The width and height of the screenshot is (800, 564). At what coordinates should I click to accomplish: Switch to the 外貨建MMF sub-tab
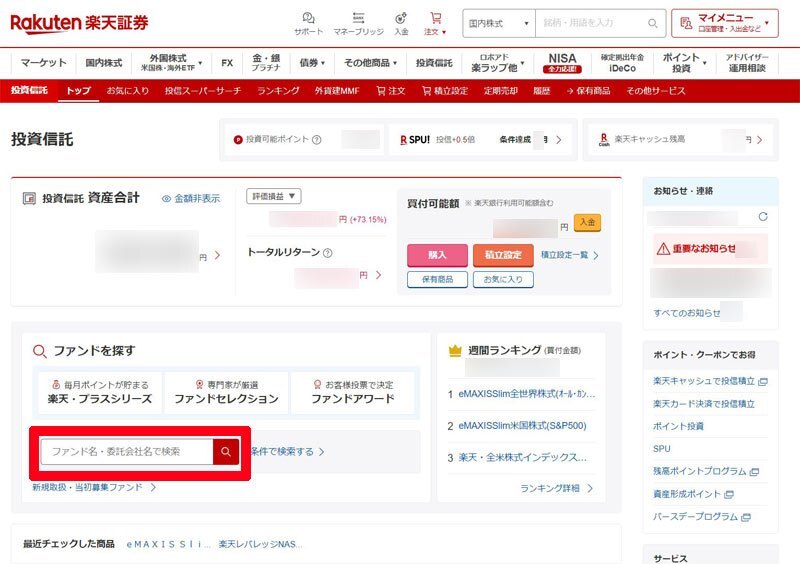click(x=337, y=91)
